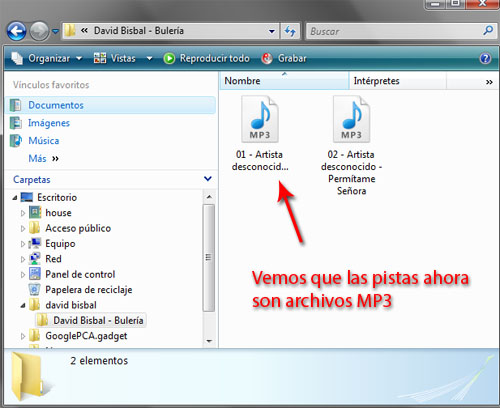The image size is (500, 408).
Task: Open the Música favorite link
Action: (44, 141)
